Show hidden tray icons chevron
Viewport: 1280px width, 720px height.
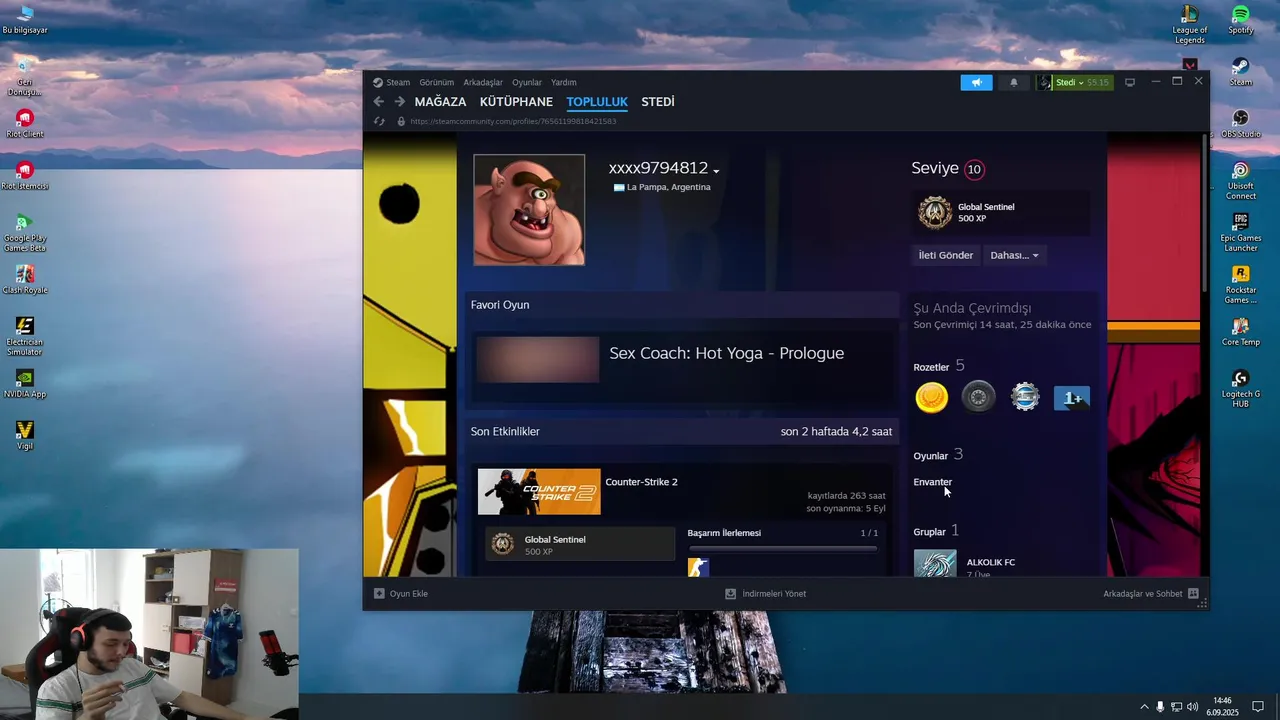pyautogui.click(x=1144, y=706)
